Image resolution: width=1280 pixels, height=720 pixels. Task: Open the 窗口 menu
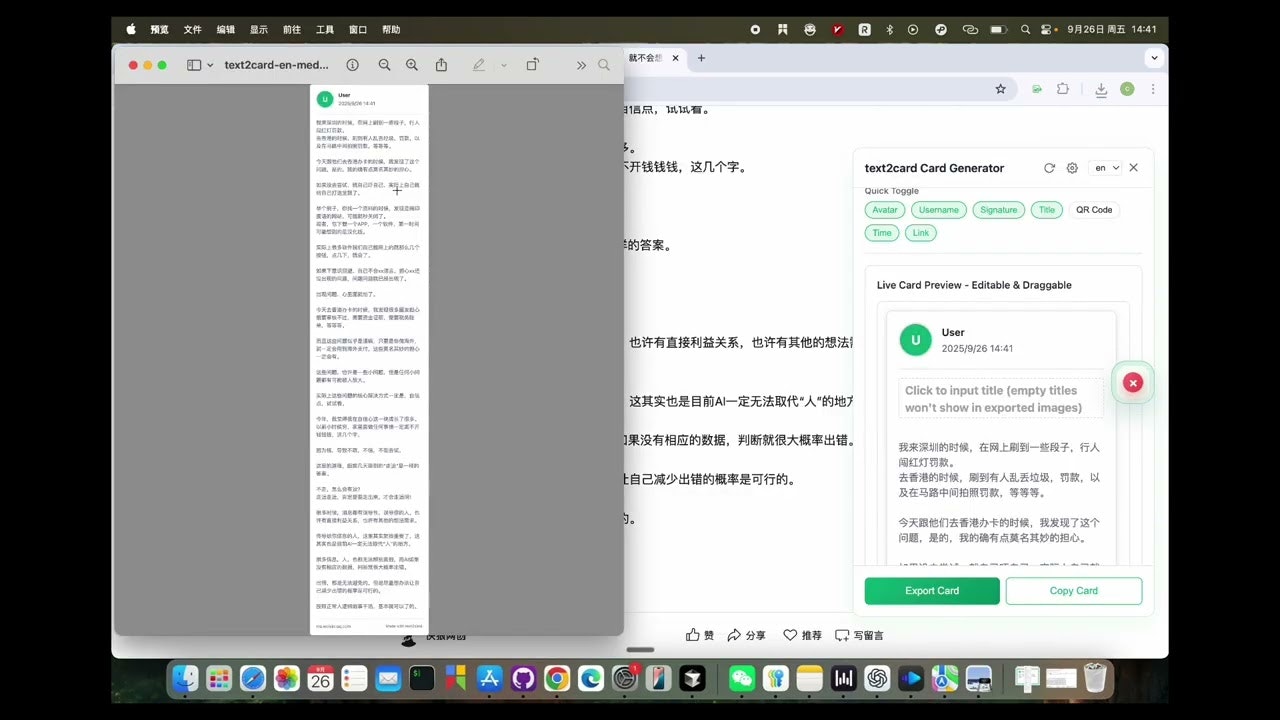(358, 30)
